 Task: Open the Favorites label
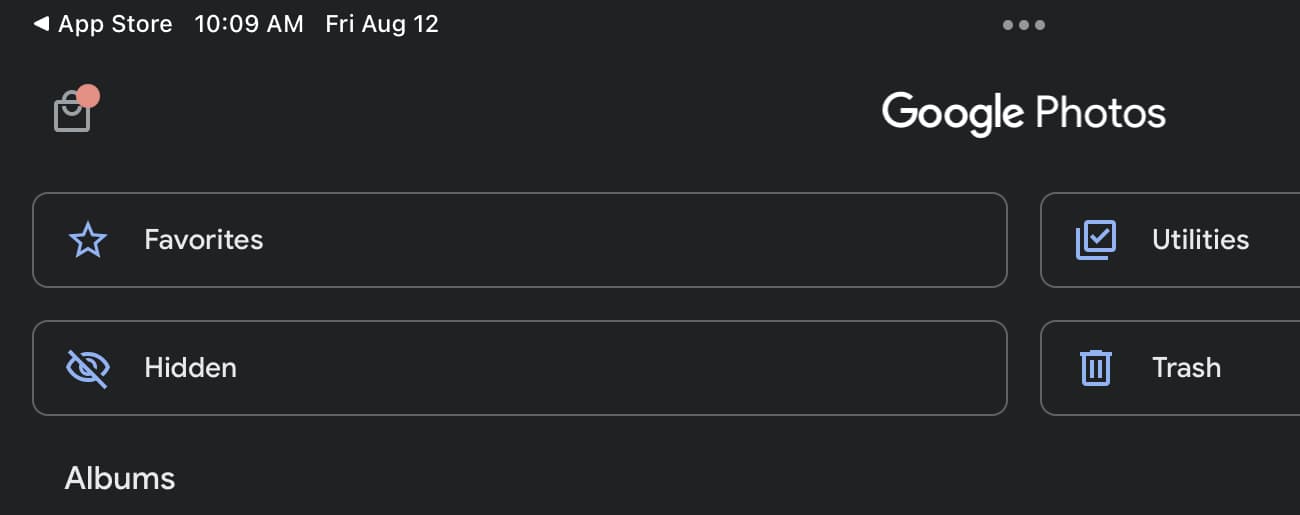click(x=203, y=240)
